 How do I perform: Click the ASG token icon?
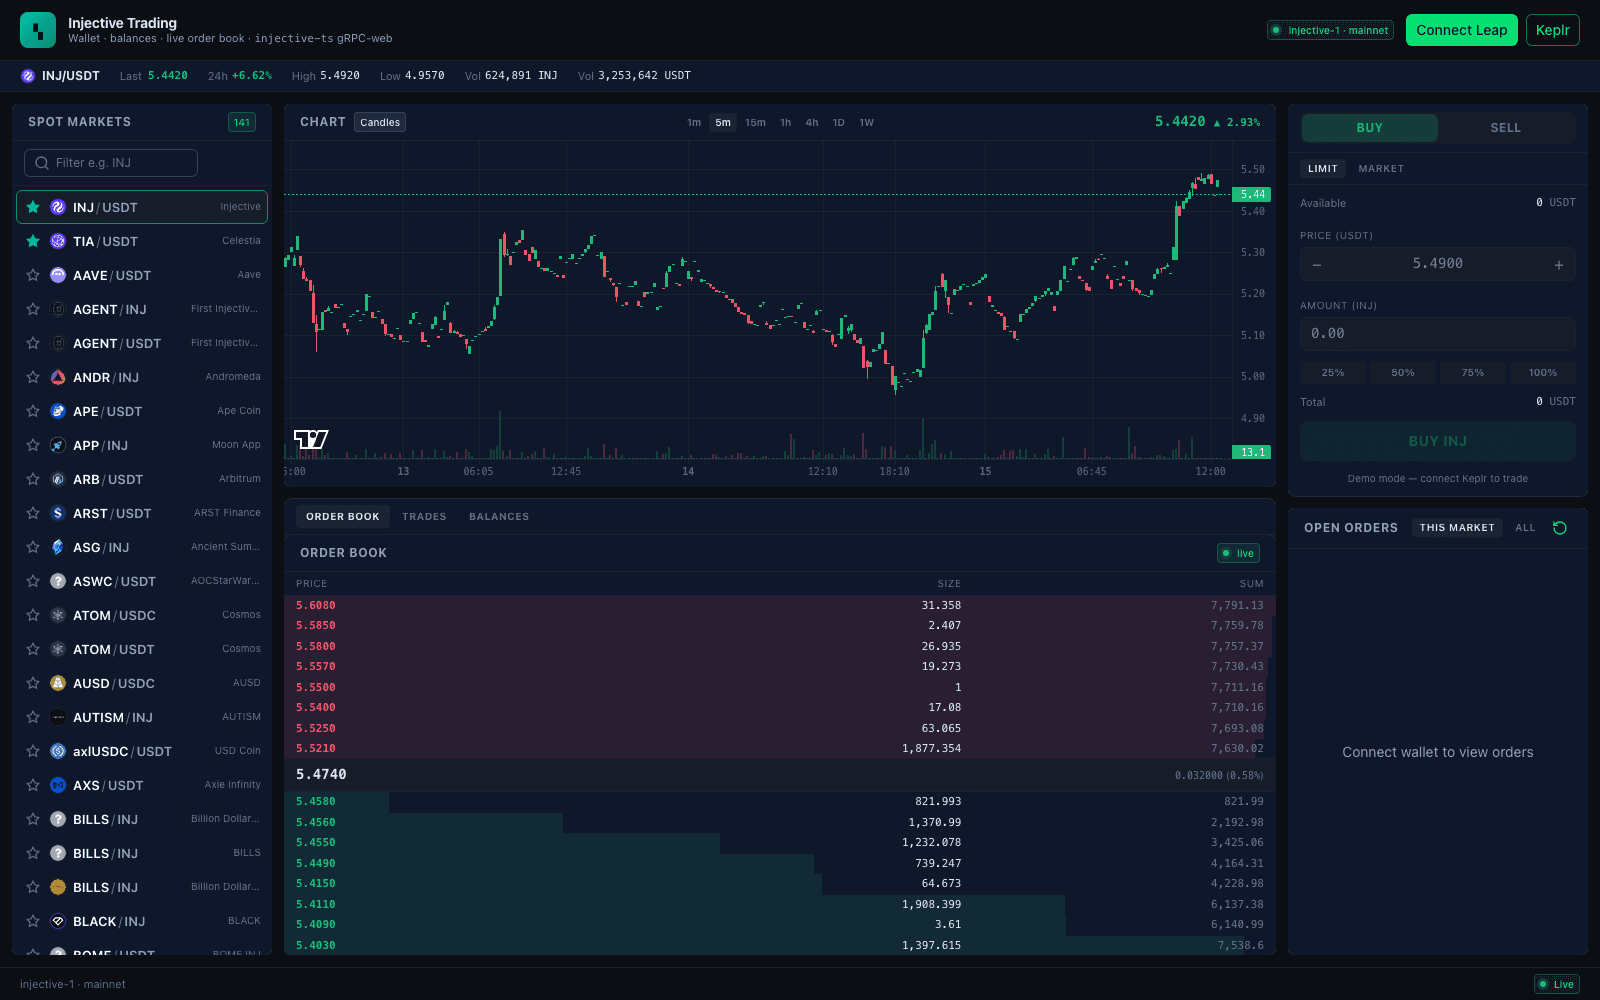click(x=58, y=547)
